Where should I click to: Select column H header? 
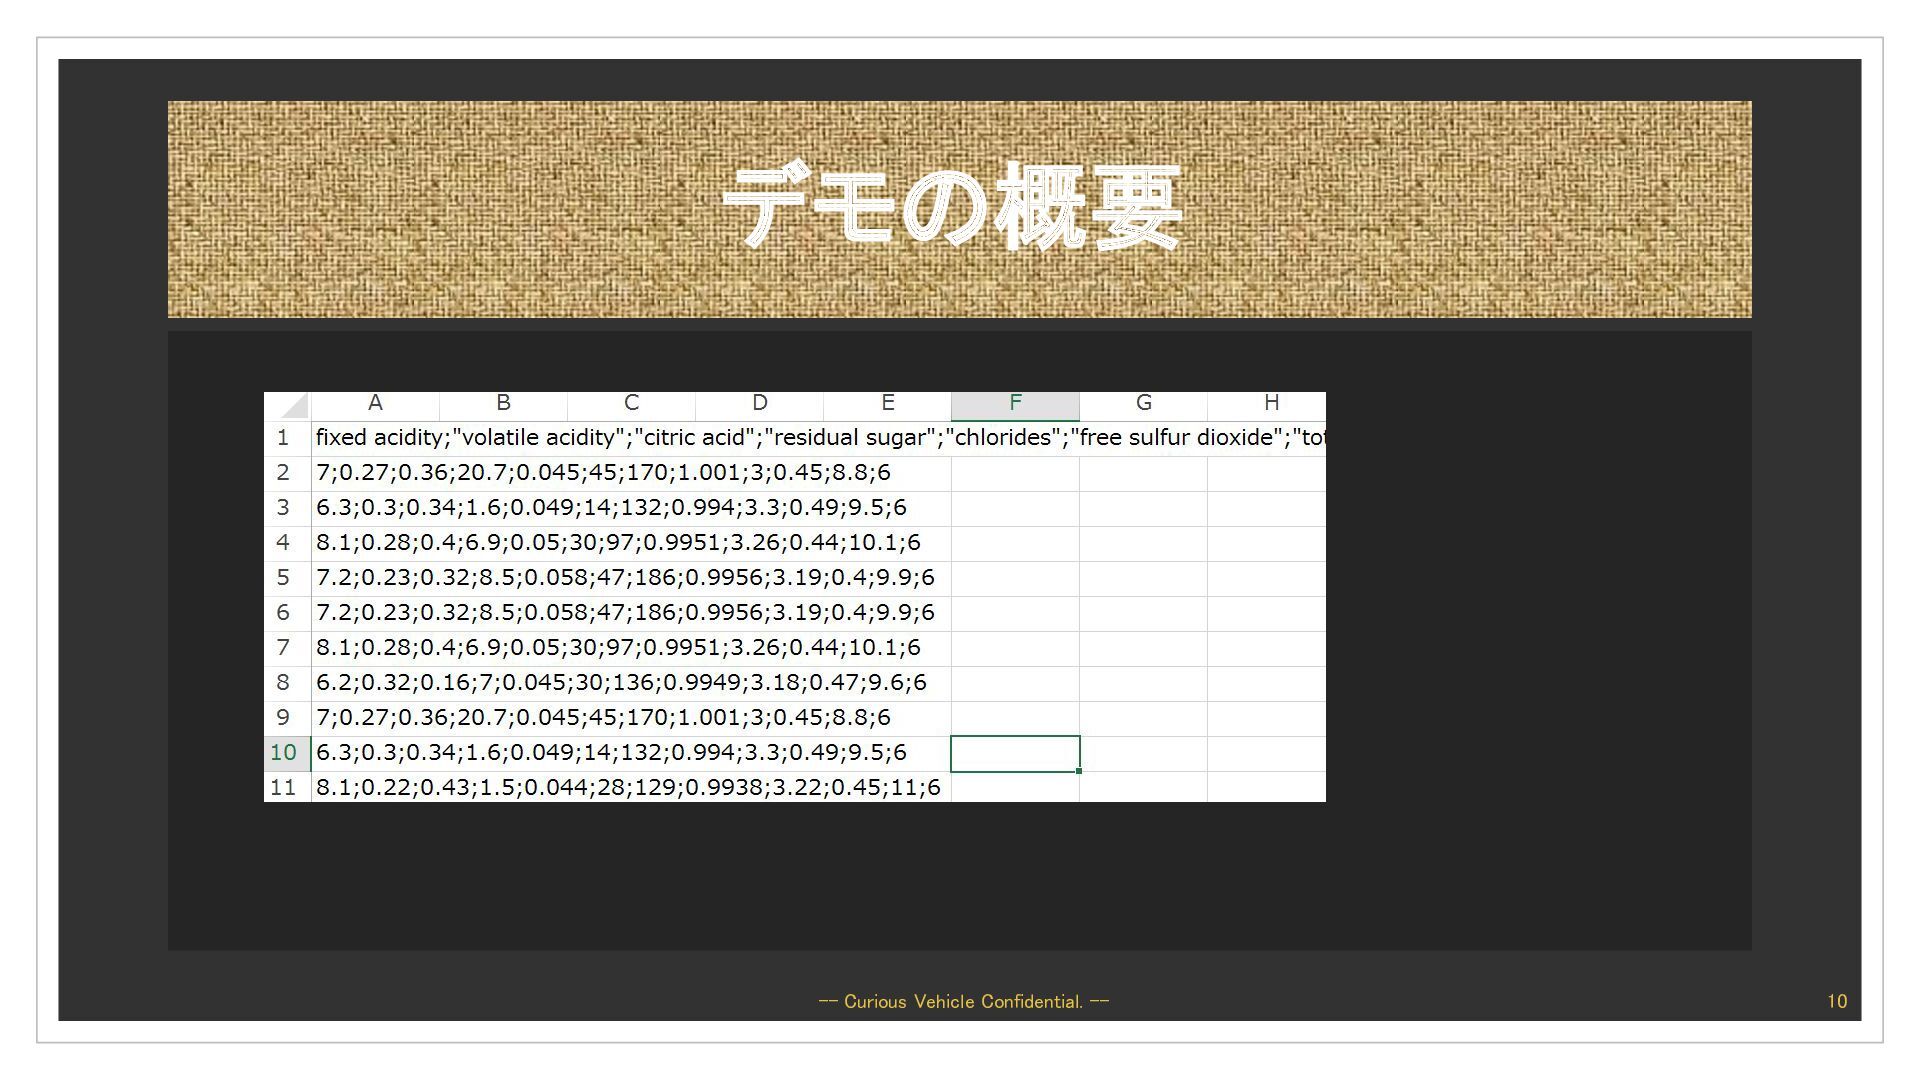(1270, 403)
